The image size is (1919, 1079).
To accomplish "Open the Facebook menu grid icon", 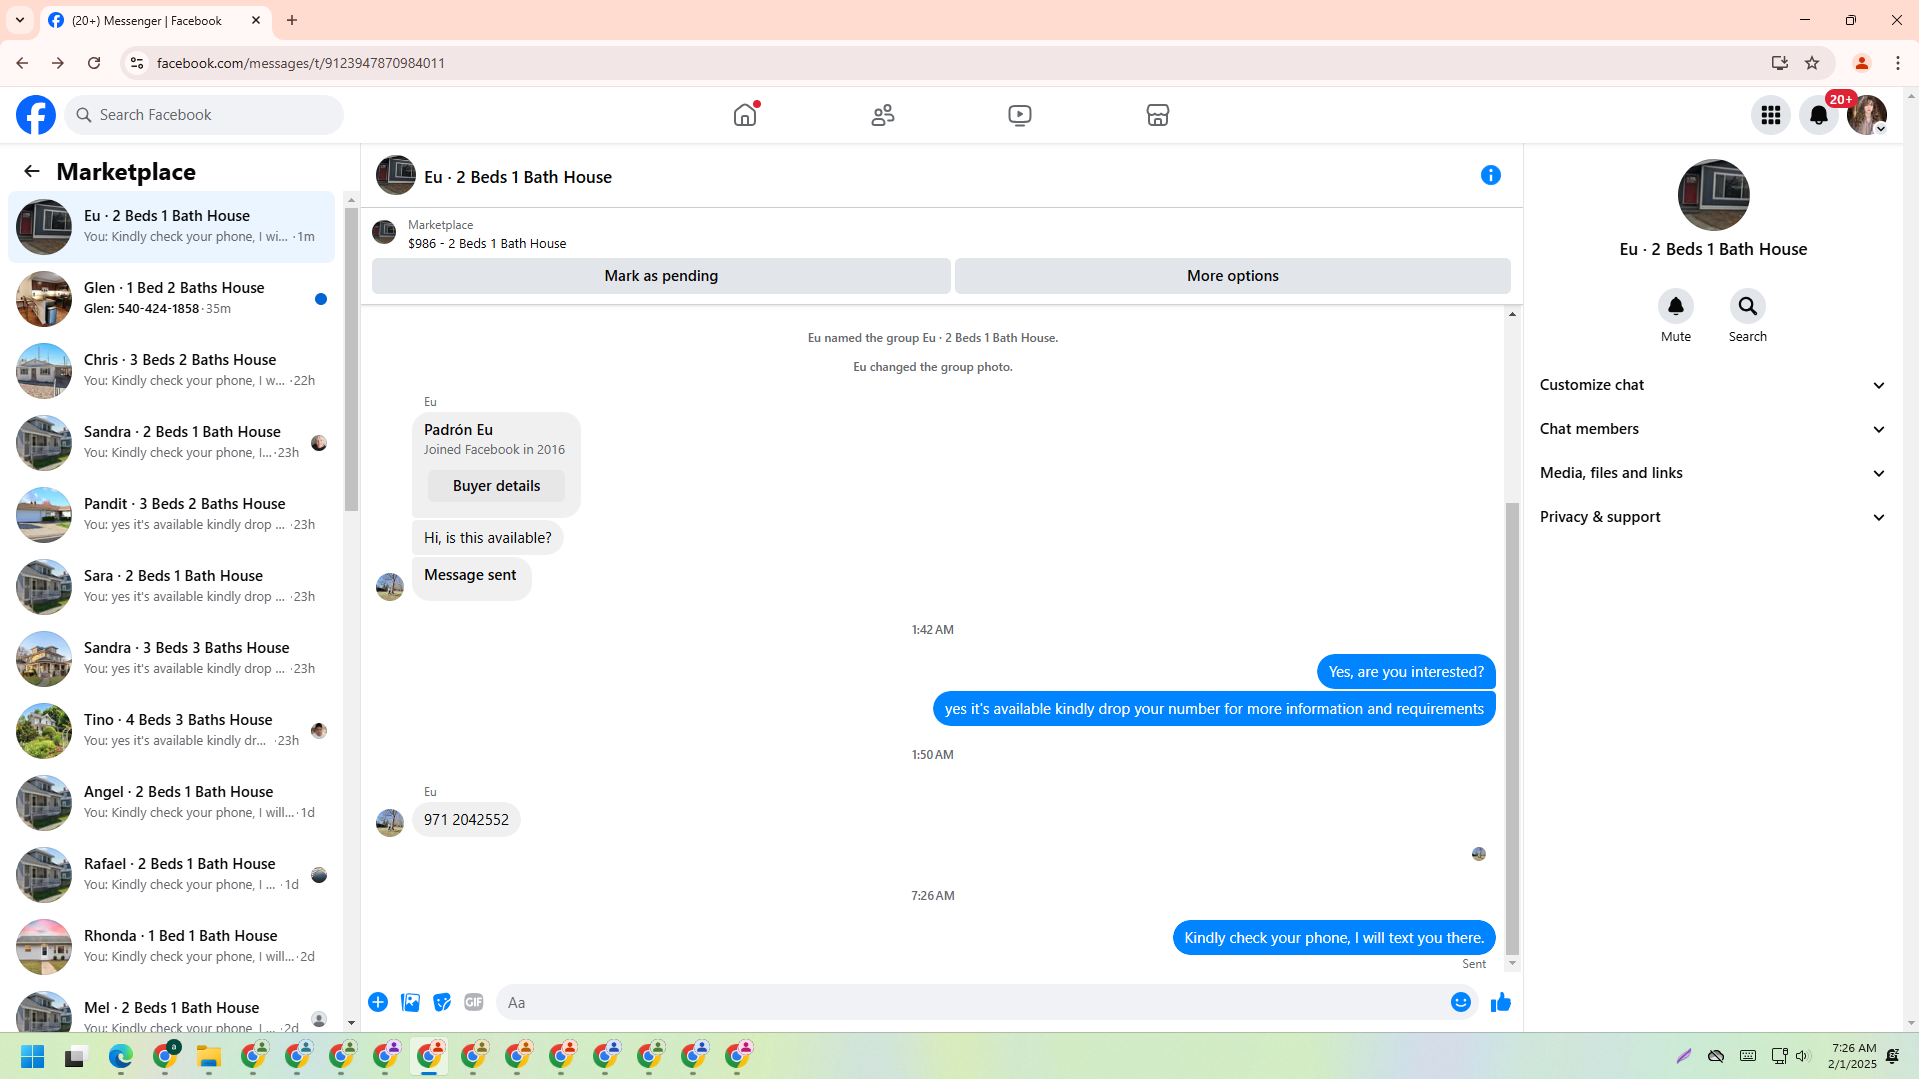I will pos(1770,115).
